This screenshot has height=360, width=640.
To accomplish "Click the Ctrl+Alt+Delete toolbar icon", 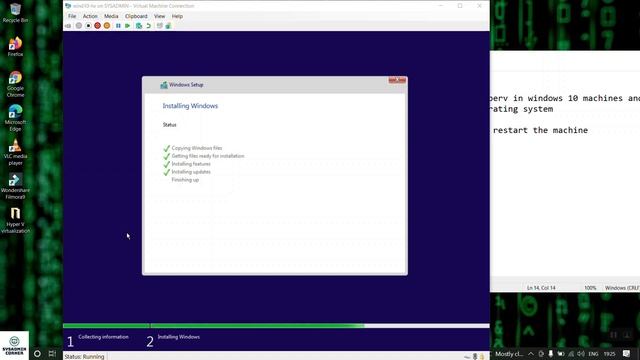I will 68,26.
